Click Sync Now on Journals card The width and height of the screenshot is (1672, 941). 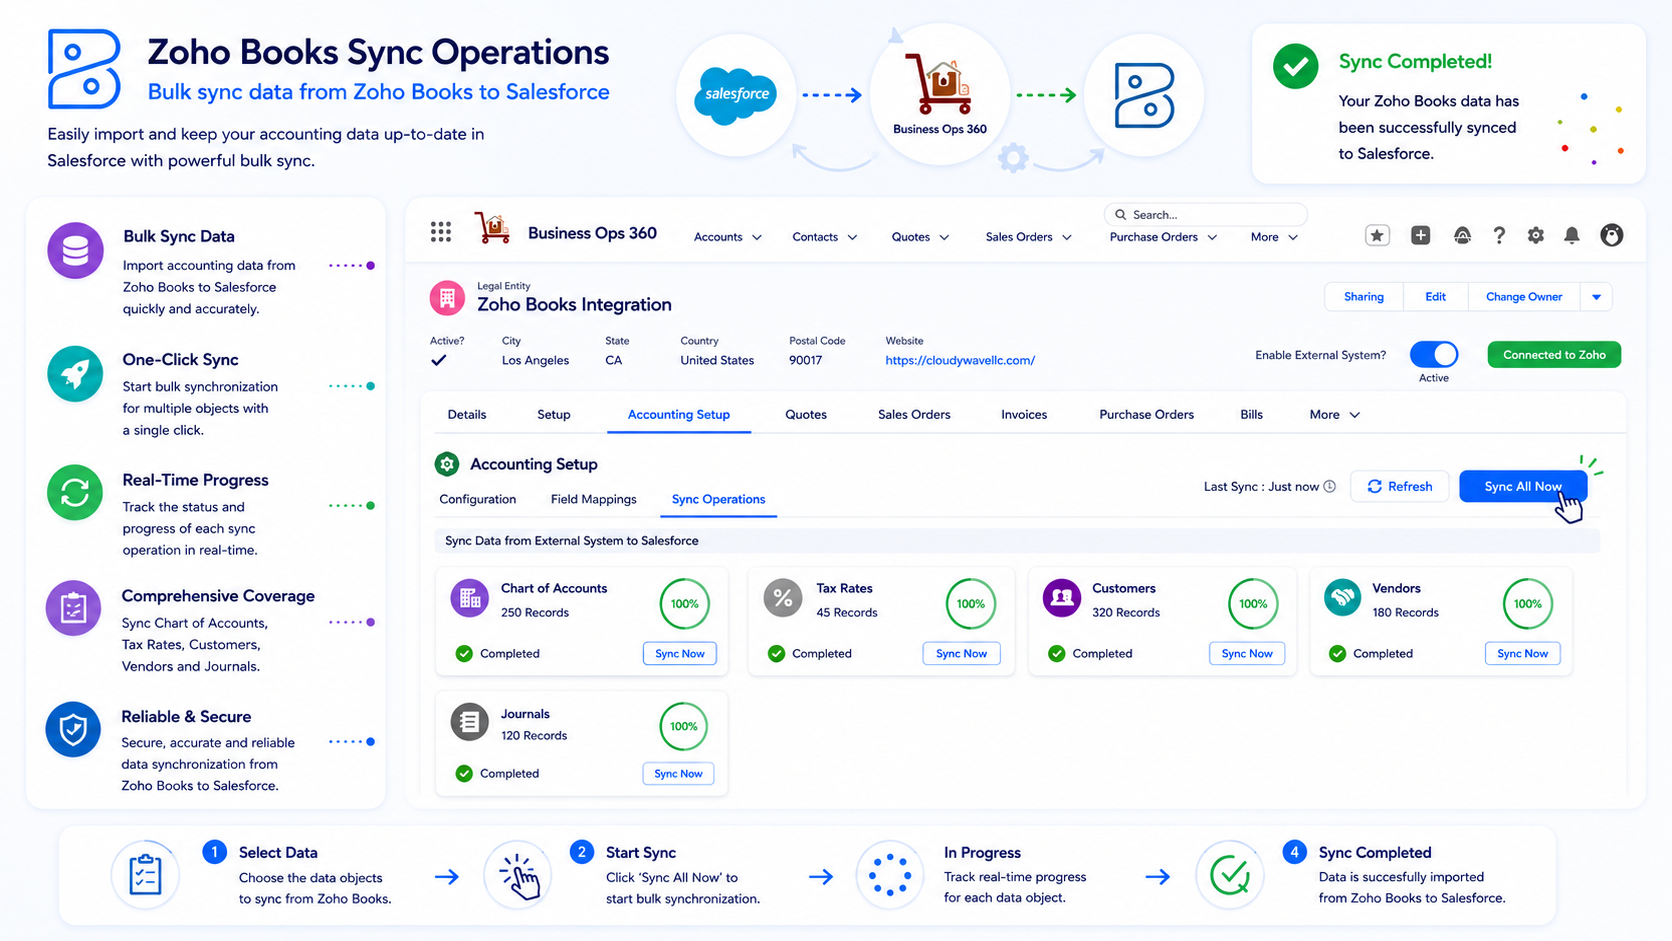678,774
